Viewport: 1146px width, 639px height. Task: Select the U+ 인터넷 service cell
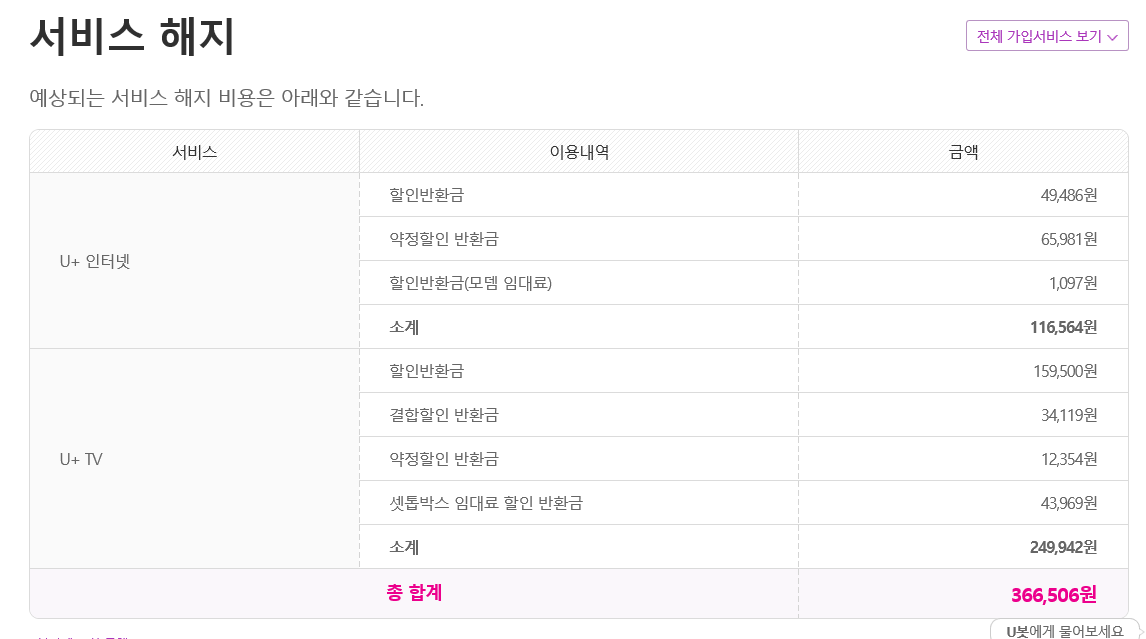(x=95, y=262)
